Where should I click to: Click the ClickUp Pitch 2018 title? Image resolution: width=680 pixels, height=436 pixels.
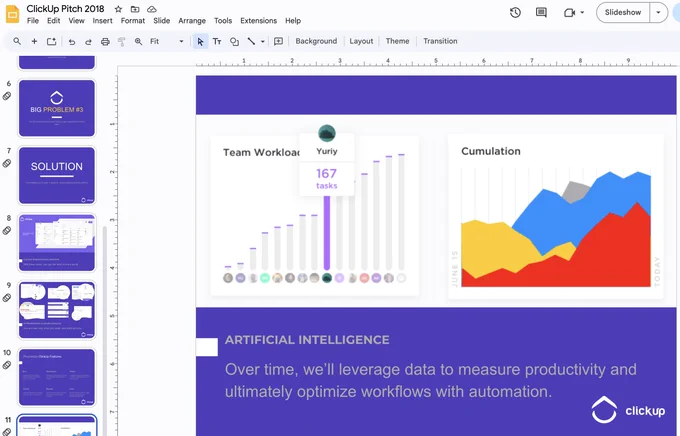point(65,9)
